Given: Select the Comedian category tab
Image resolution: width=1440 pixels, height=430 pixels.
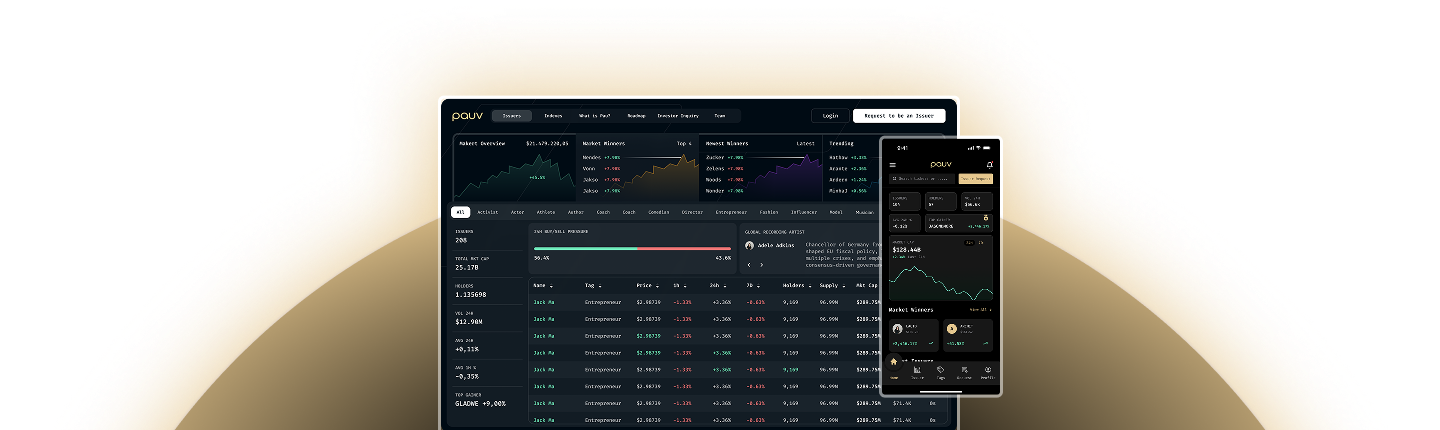Looking at the screenshot, I should point(659,212).
